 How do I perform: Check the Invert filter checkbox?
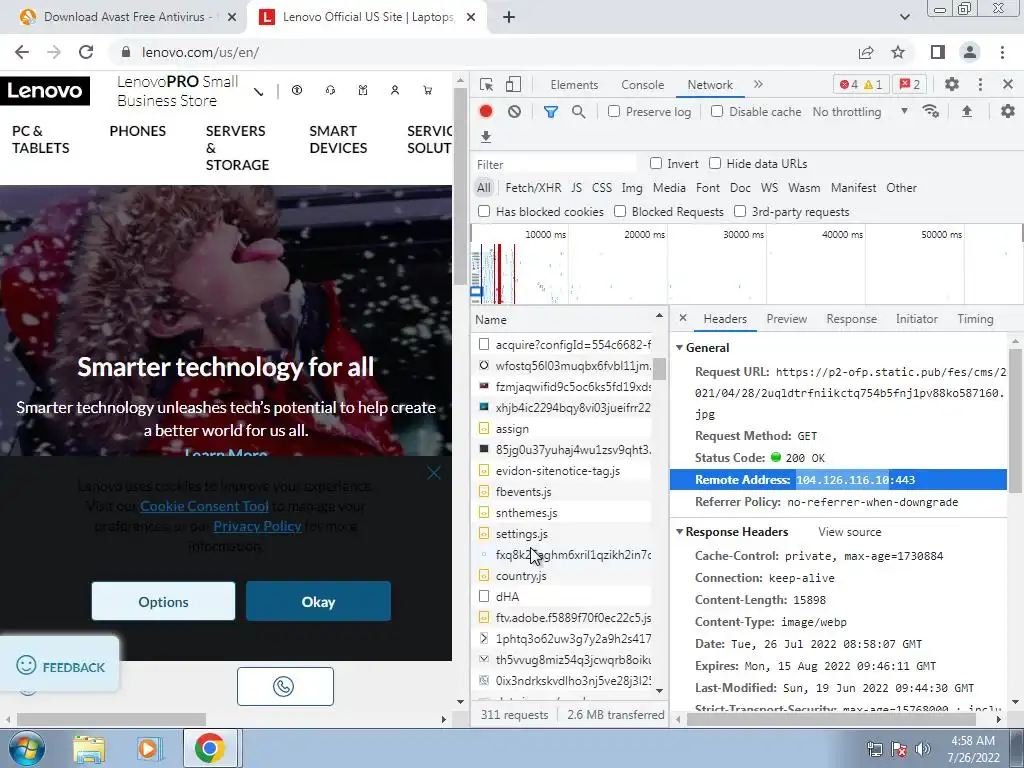(656, 163)
